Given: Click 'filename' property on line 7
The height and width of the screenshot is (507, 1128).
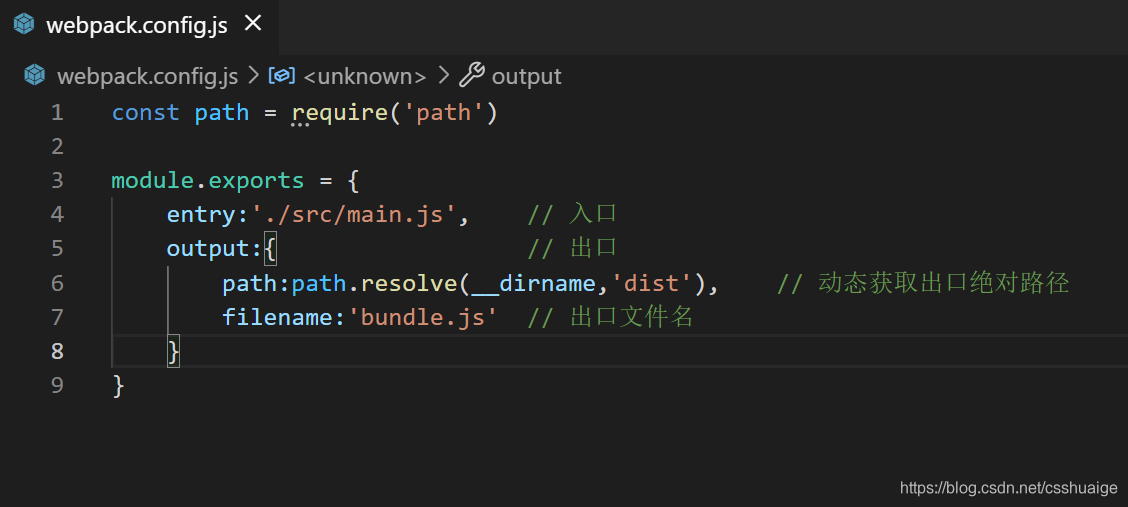Looking at the screenshot, I should point(277,317).
